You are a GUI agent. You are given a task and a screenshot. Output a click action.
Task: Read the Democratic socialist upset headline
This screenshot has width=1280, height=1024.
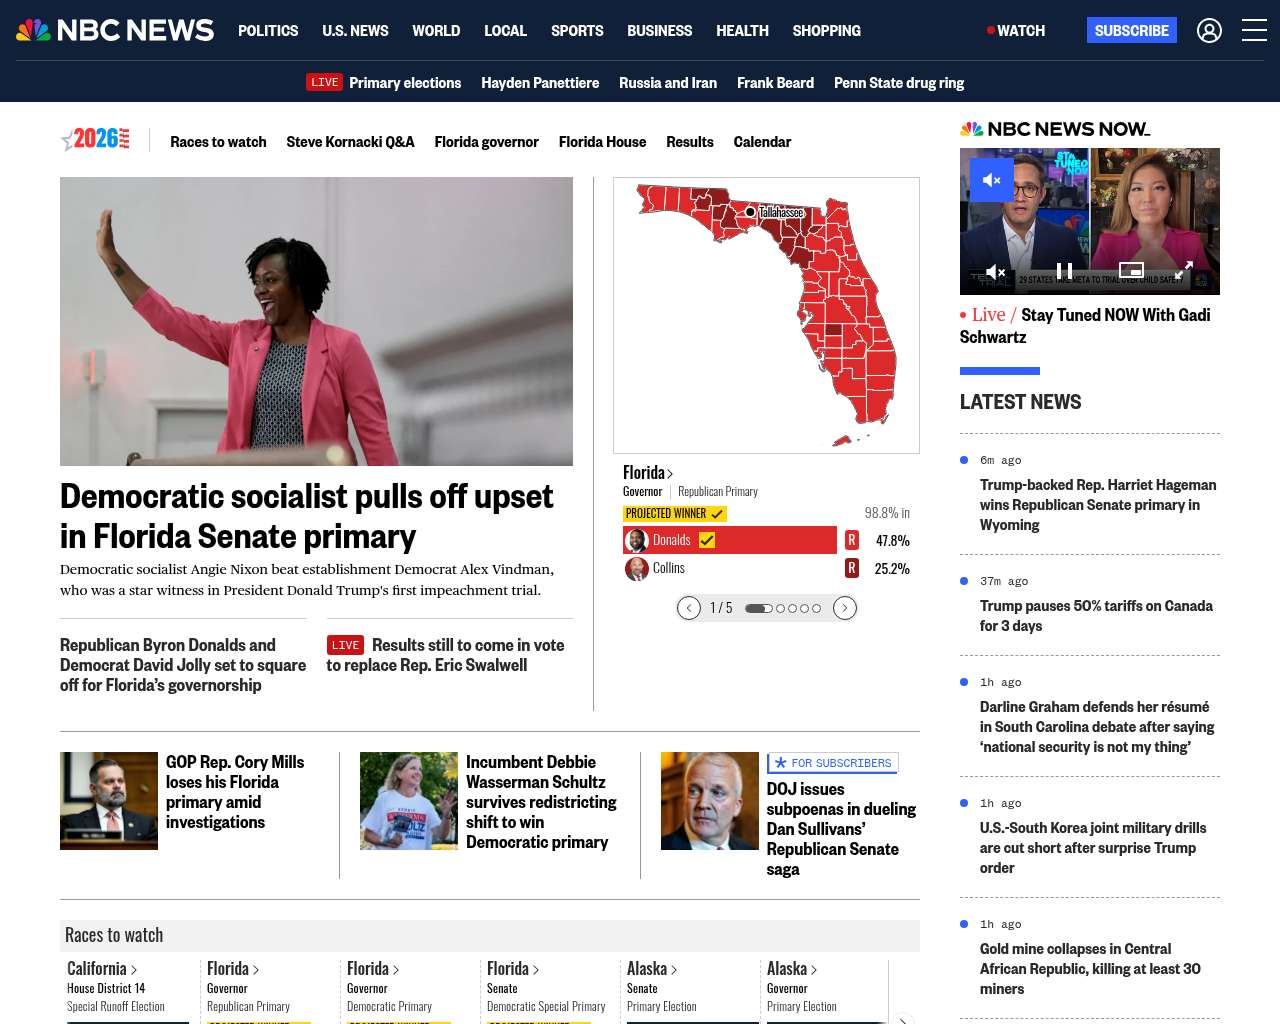[306, 516]
